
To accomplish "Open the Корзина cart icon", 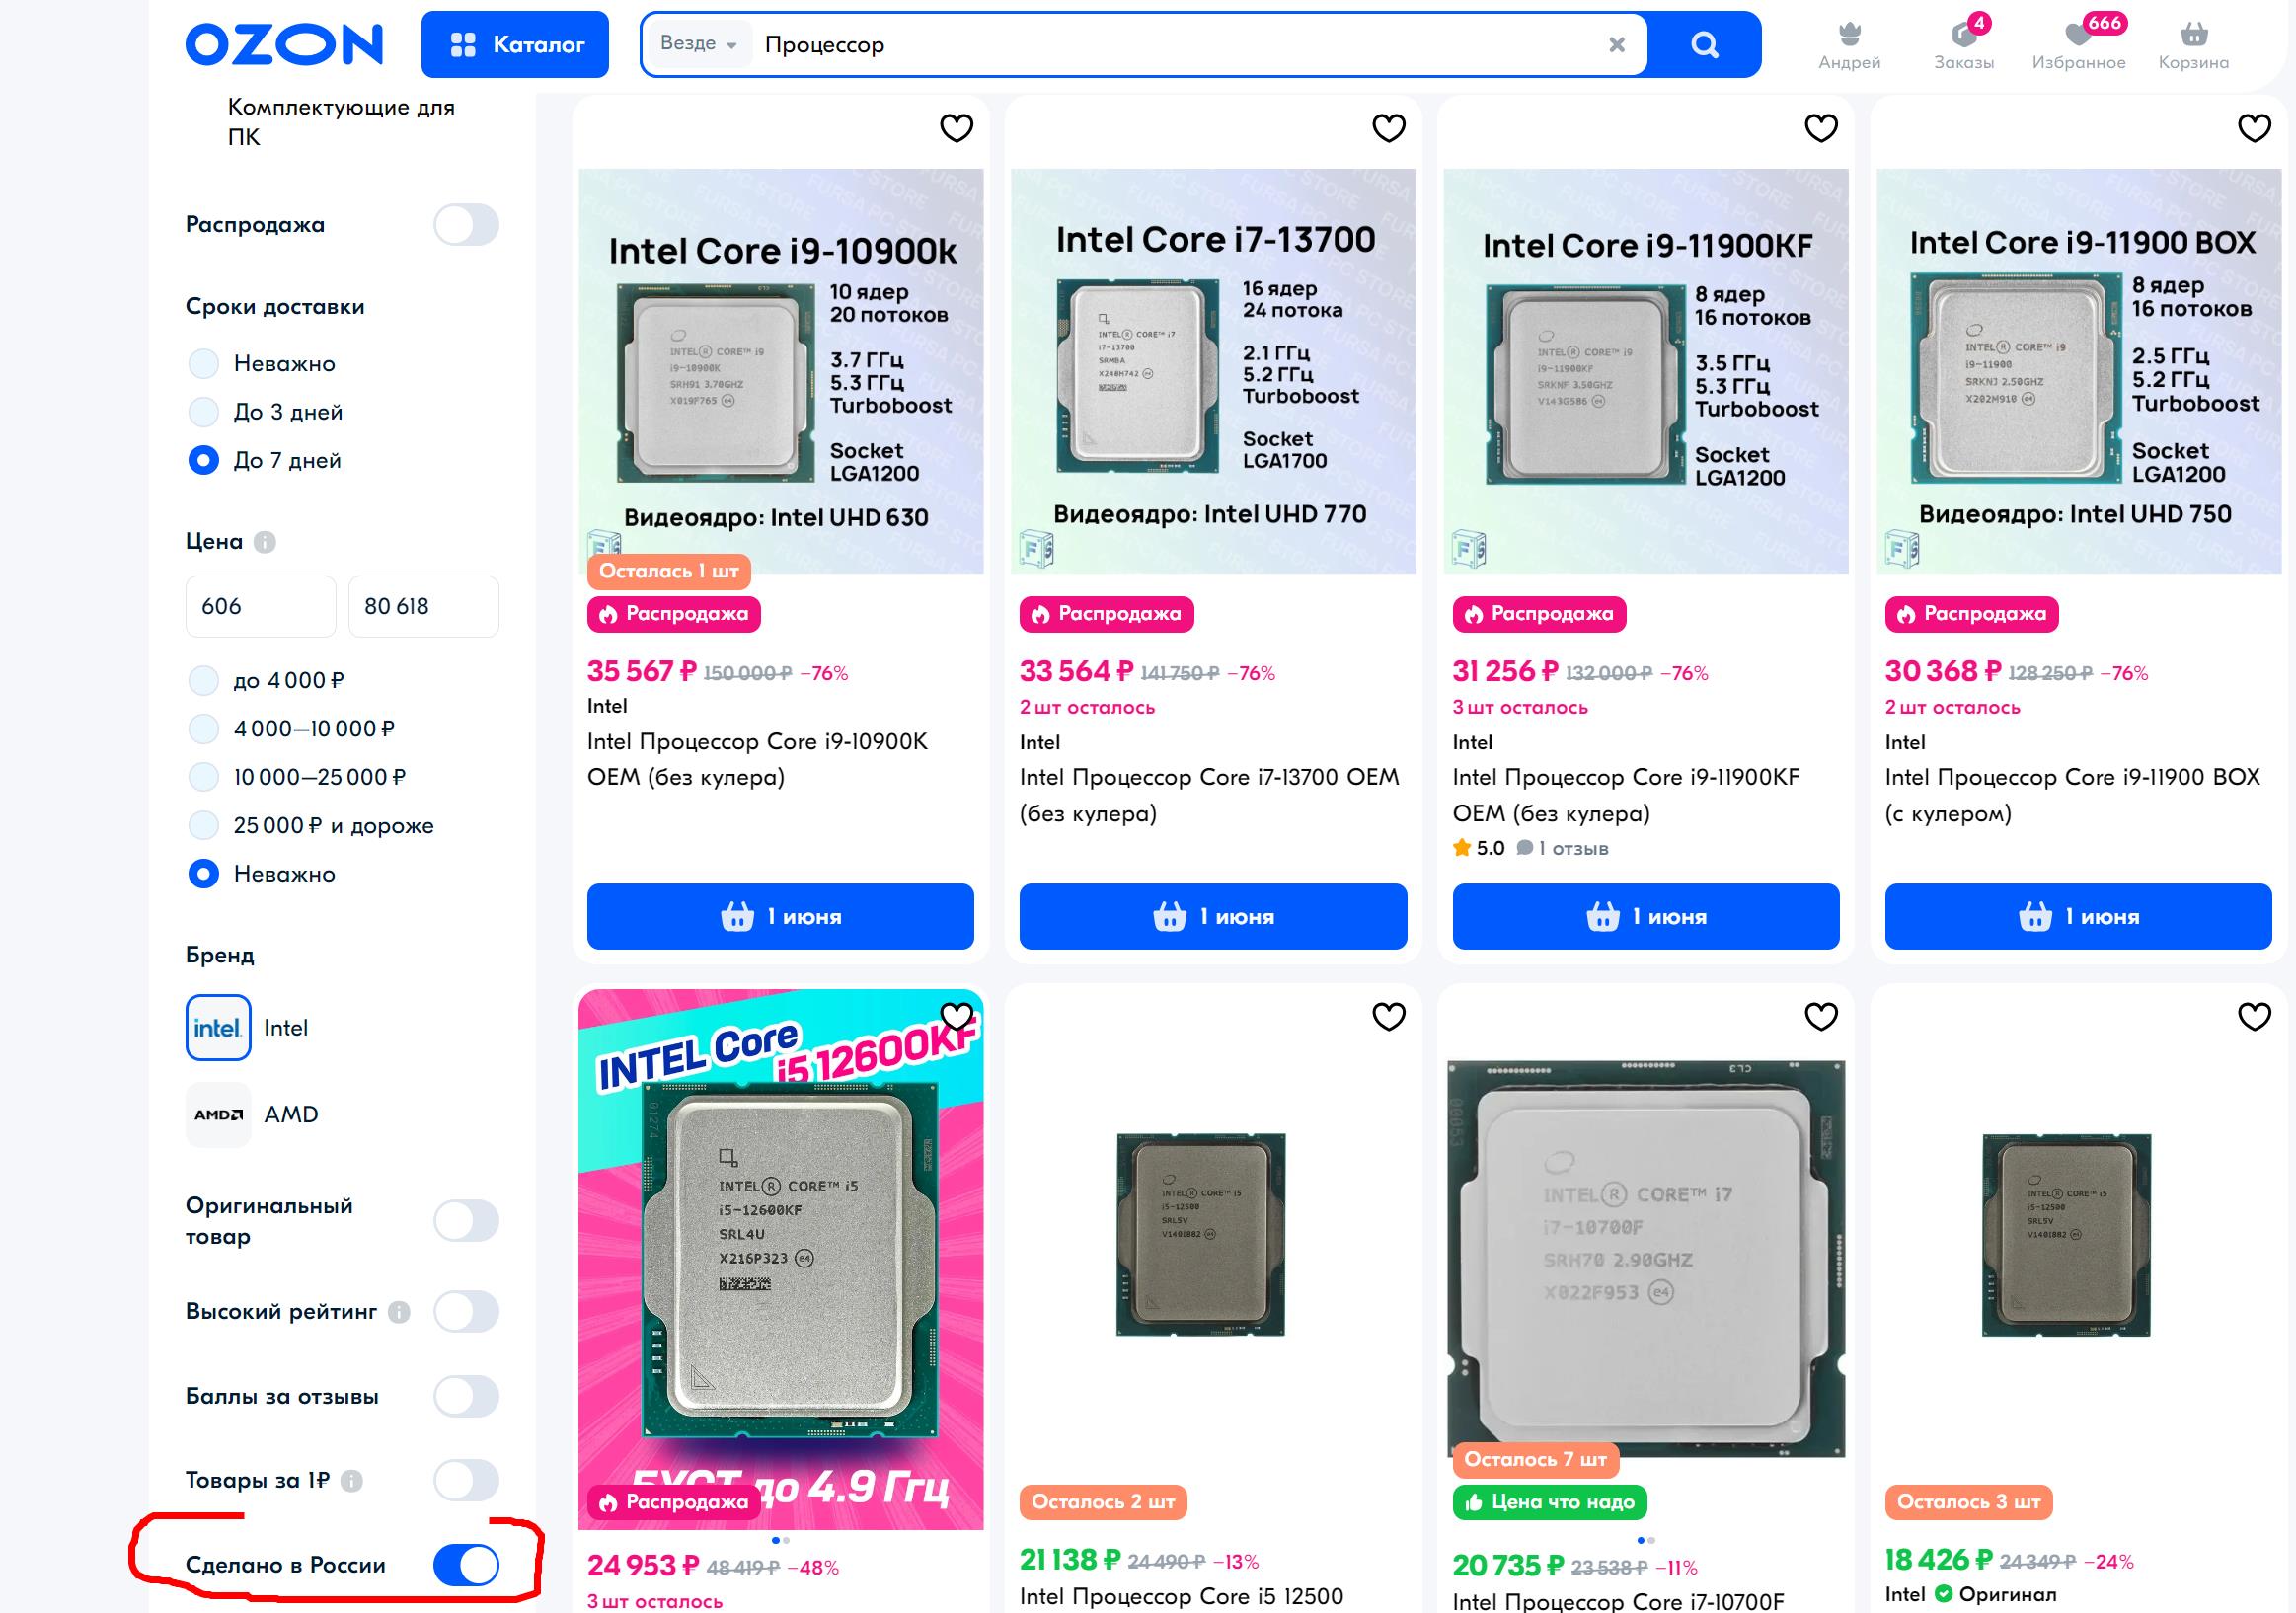I will [x=2194, y=46].
